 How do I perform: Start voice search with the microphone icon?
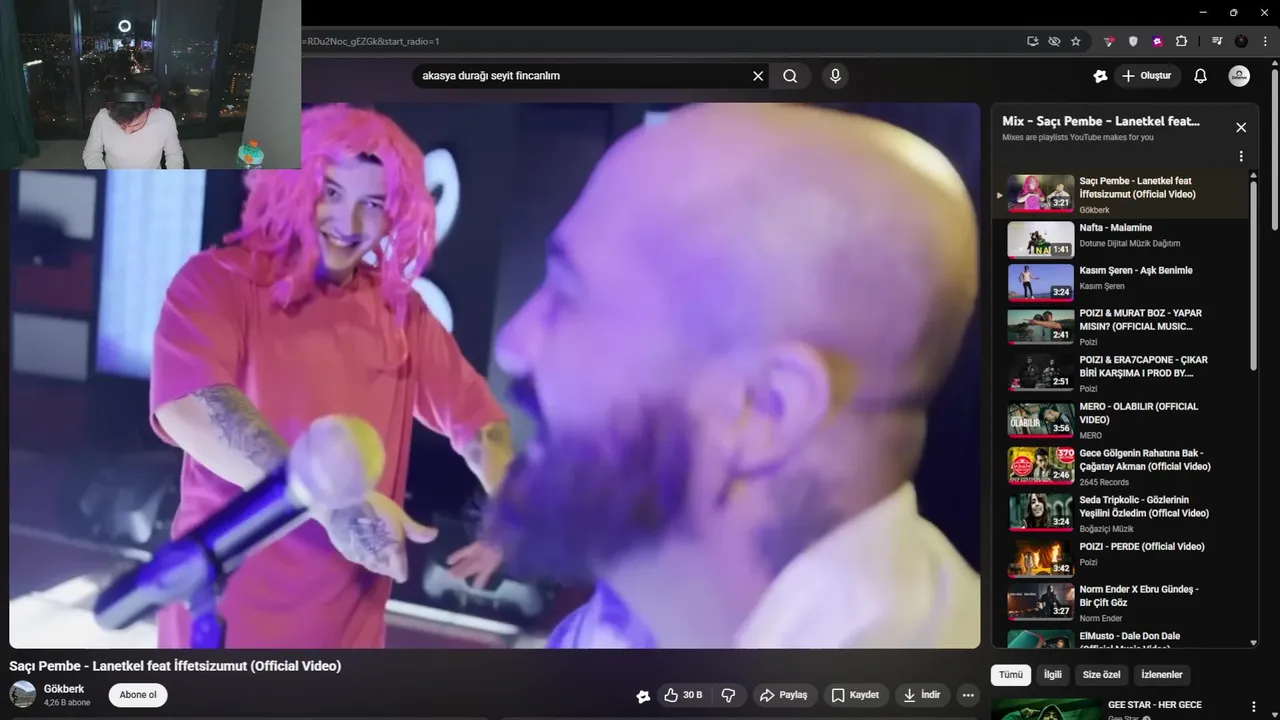pyautogui.click(x=835, y=76)
